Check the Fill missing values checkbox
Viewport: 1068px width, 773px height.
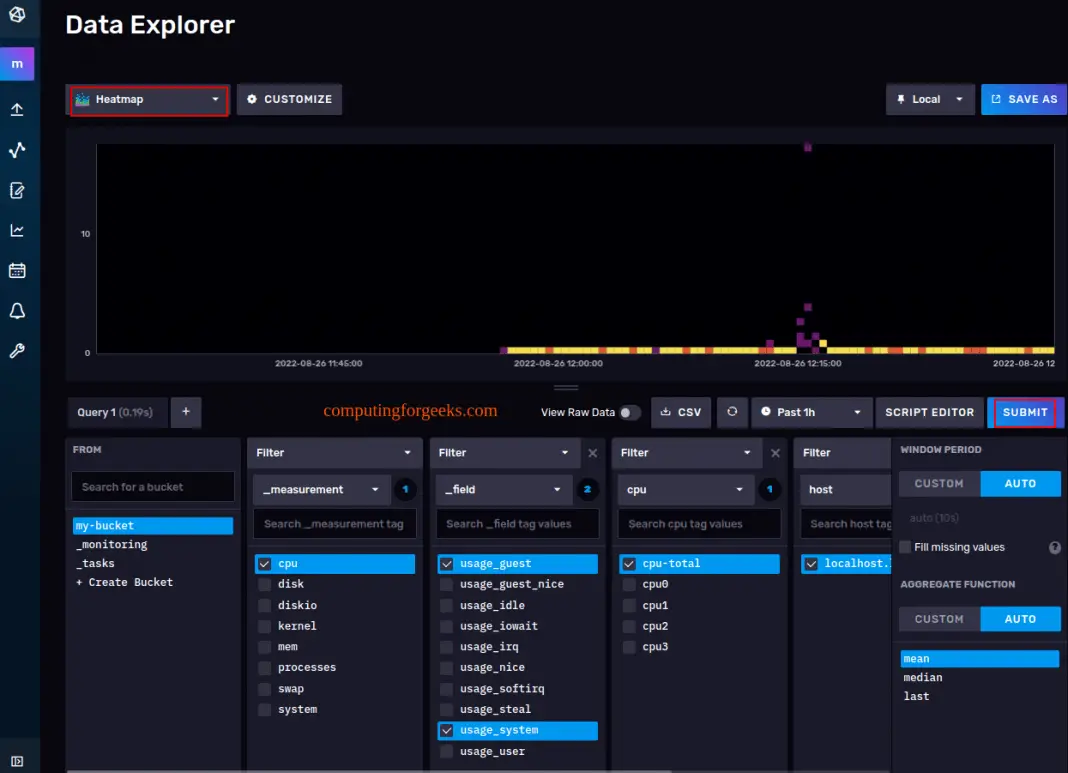pyautogui.click(x=905, y=547)
